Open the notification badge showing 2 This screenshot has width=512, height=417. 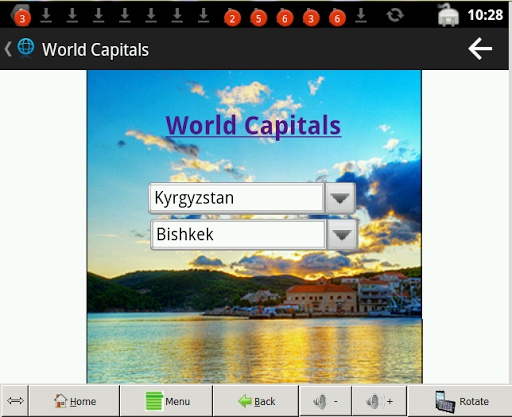pos(232,18)
